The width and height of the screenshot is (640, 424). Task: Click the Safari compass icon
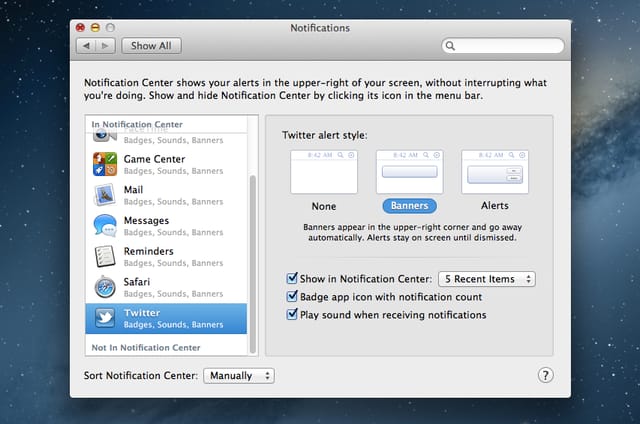point(105,287)
